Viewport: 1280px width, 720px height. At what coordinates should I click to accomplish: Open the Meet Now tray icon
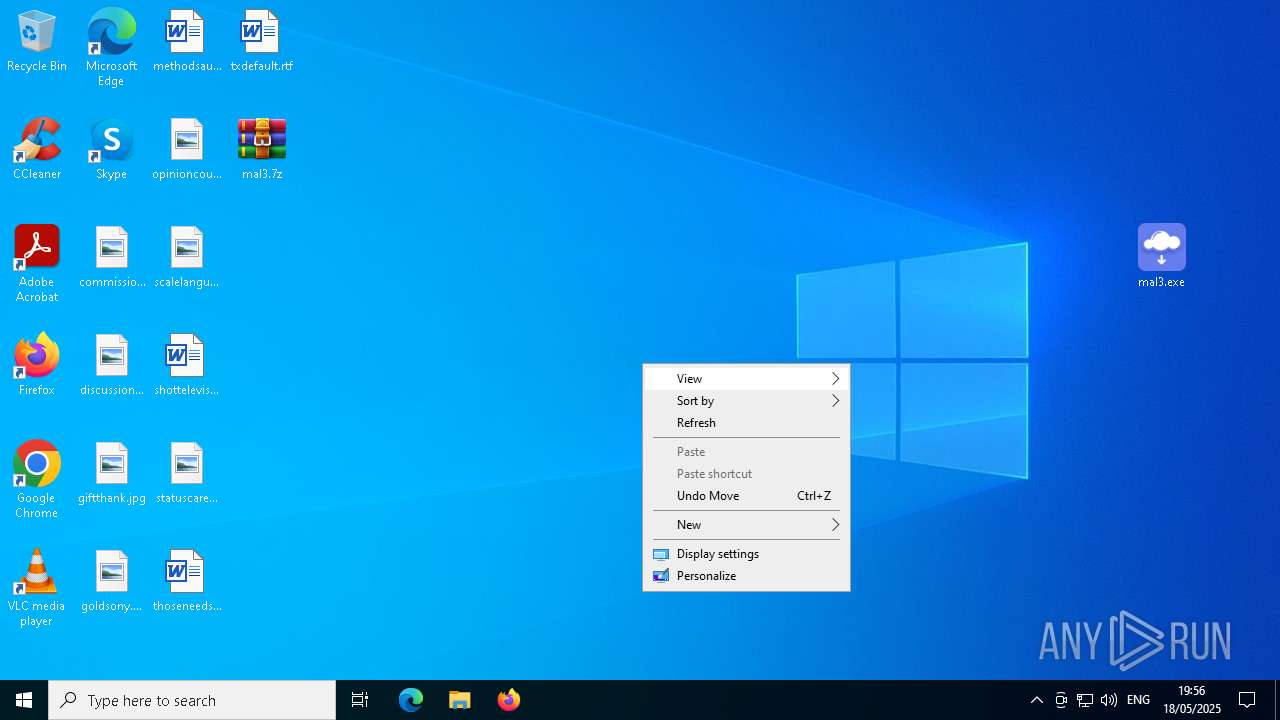point(1061,700)
